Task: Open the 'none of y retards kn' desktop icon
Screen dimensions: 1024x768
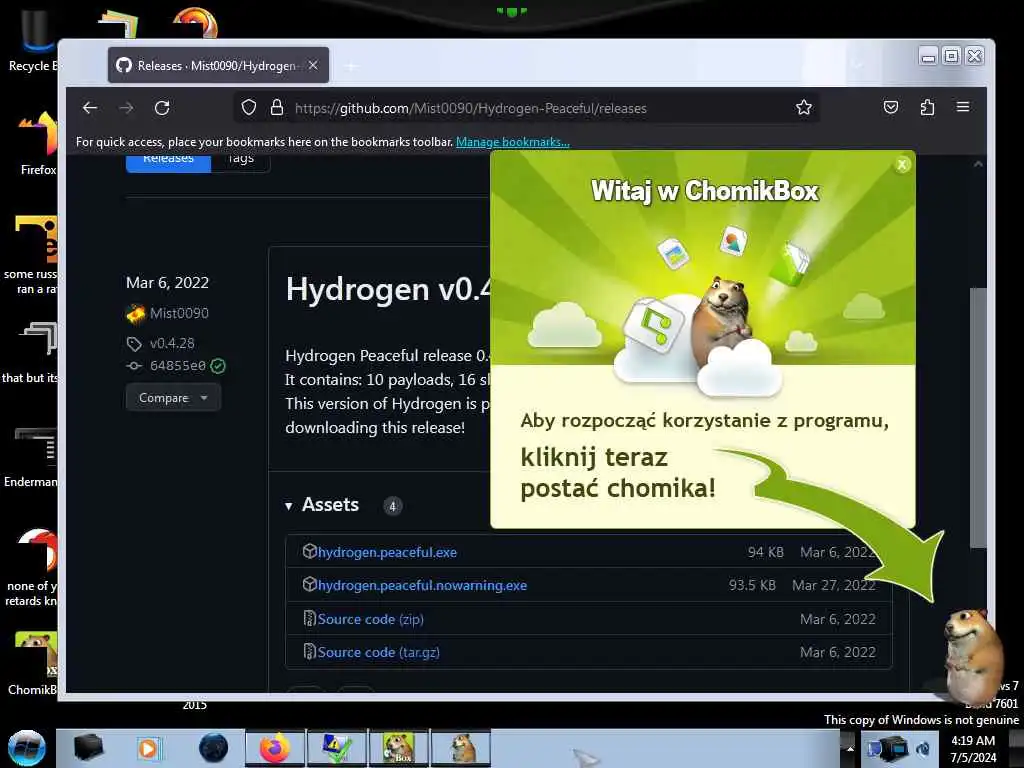Action: click(31, 568)
